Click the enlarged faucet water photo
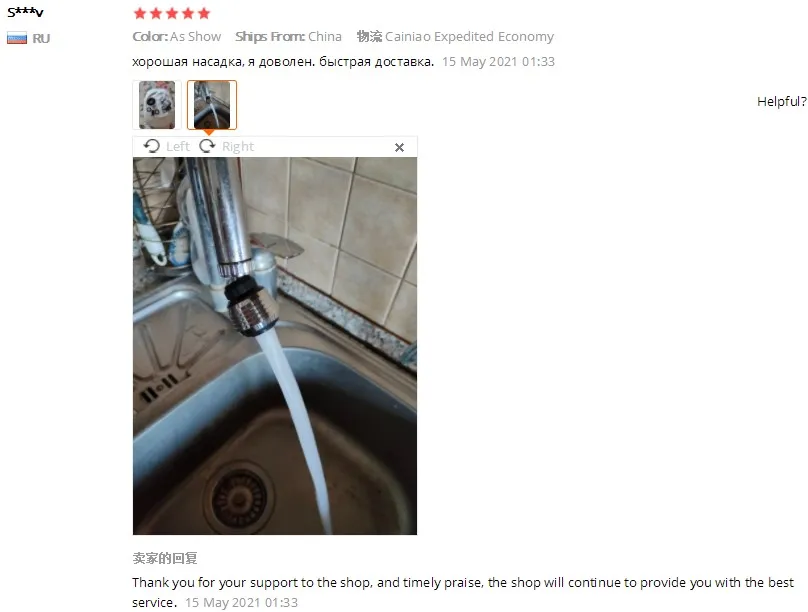 [x=275, y=346]
